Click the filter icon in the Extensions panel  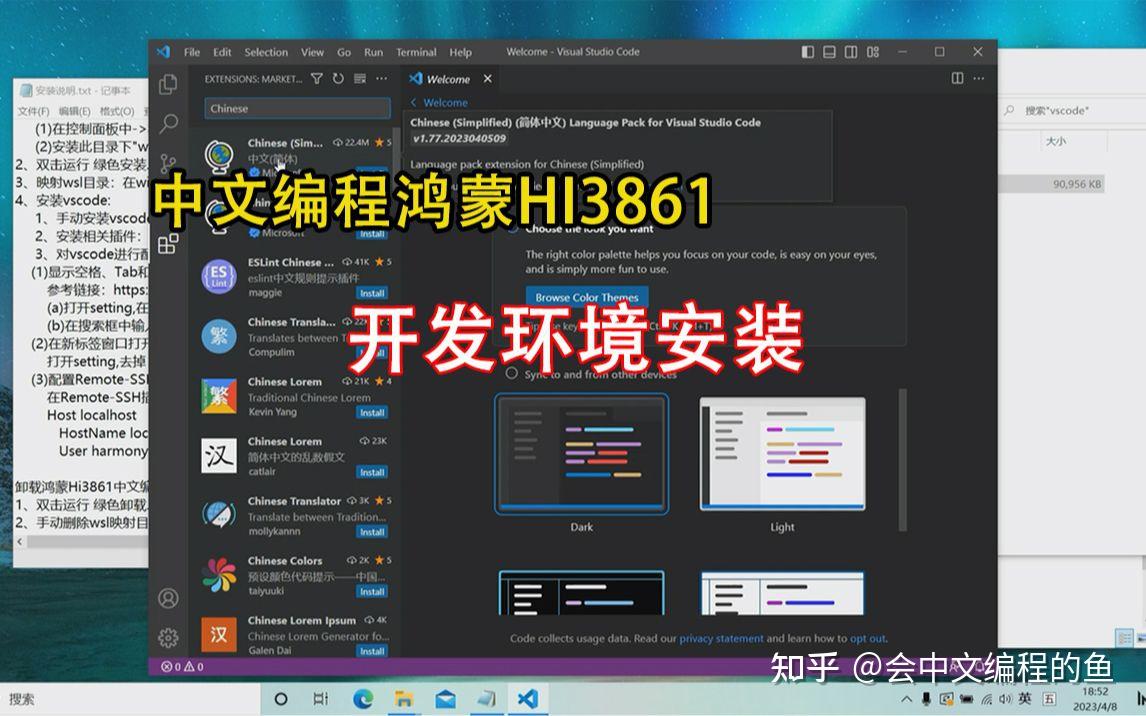pos(317,78)
